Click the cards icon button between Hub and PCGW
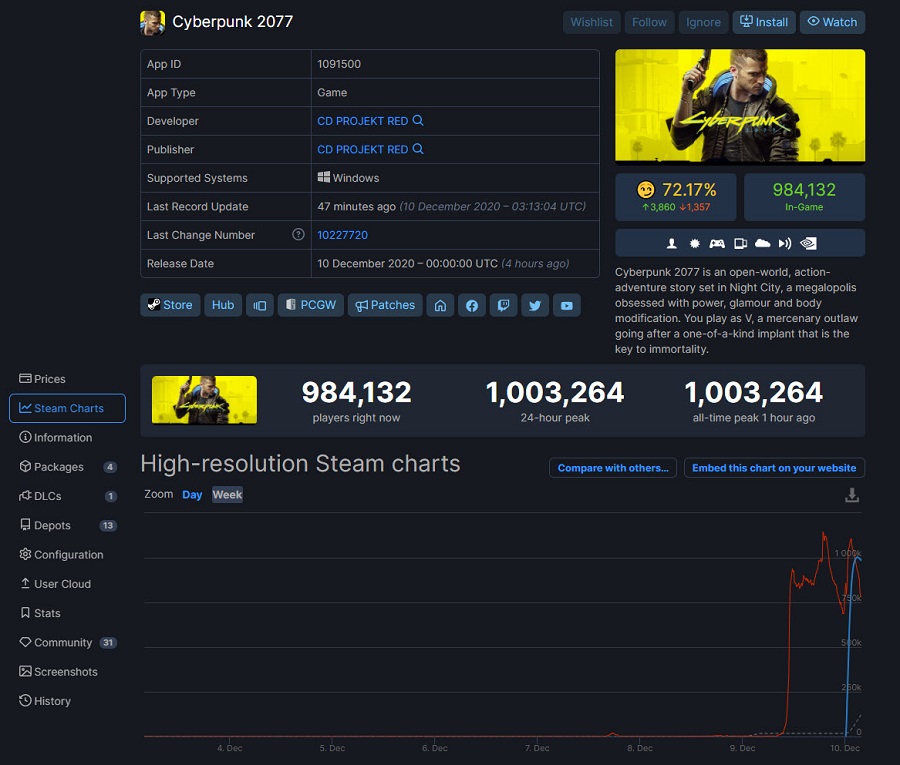Viewport: 900px width, 765px height. tap(260, 305)
